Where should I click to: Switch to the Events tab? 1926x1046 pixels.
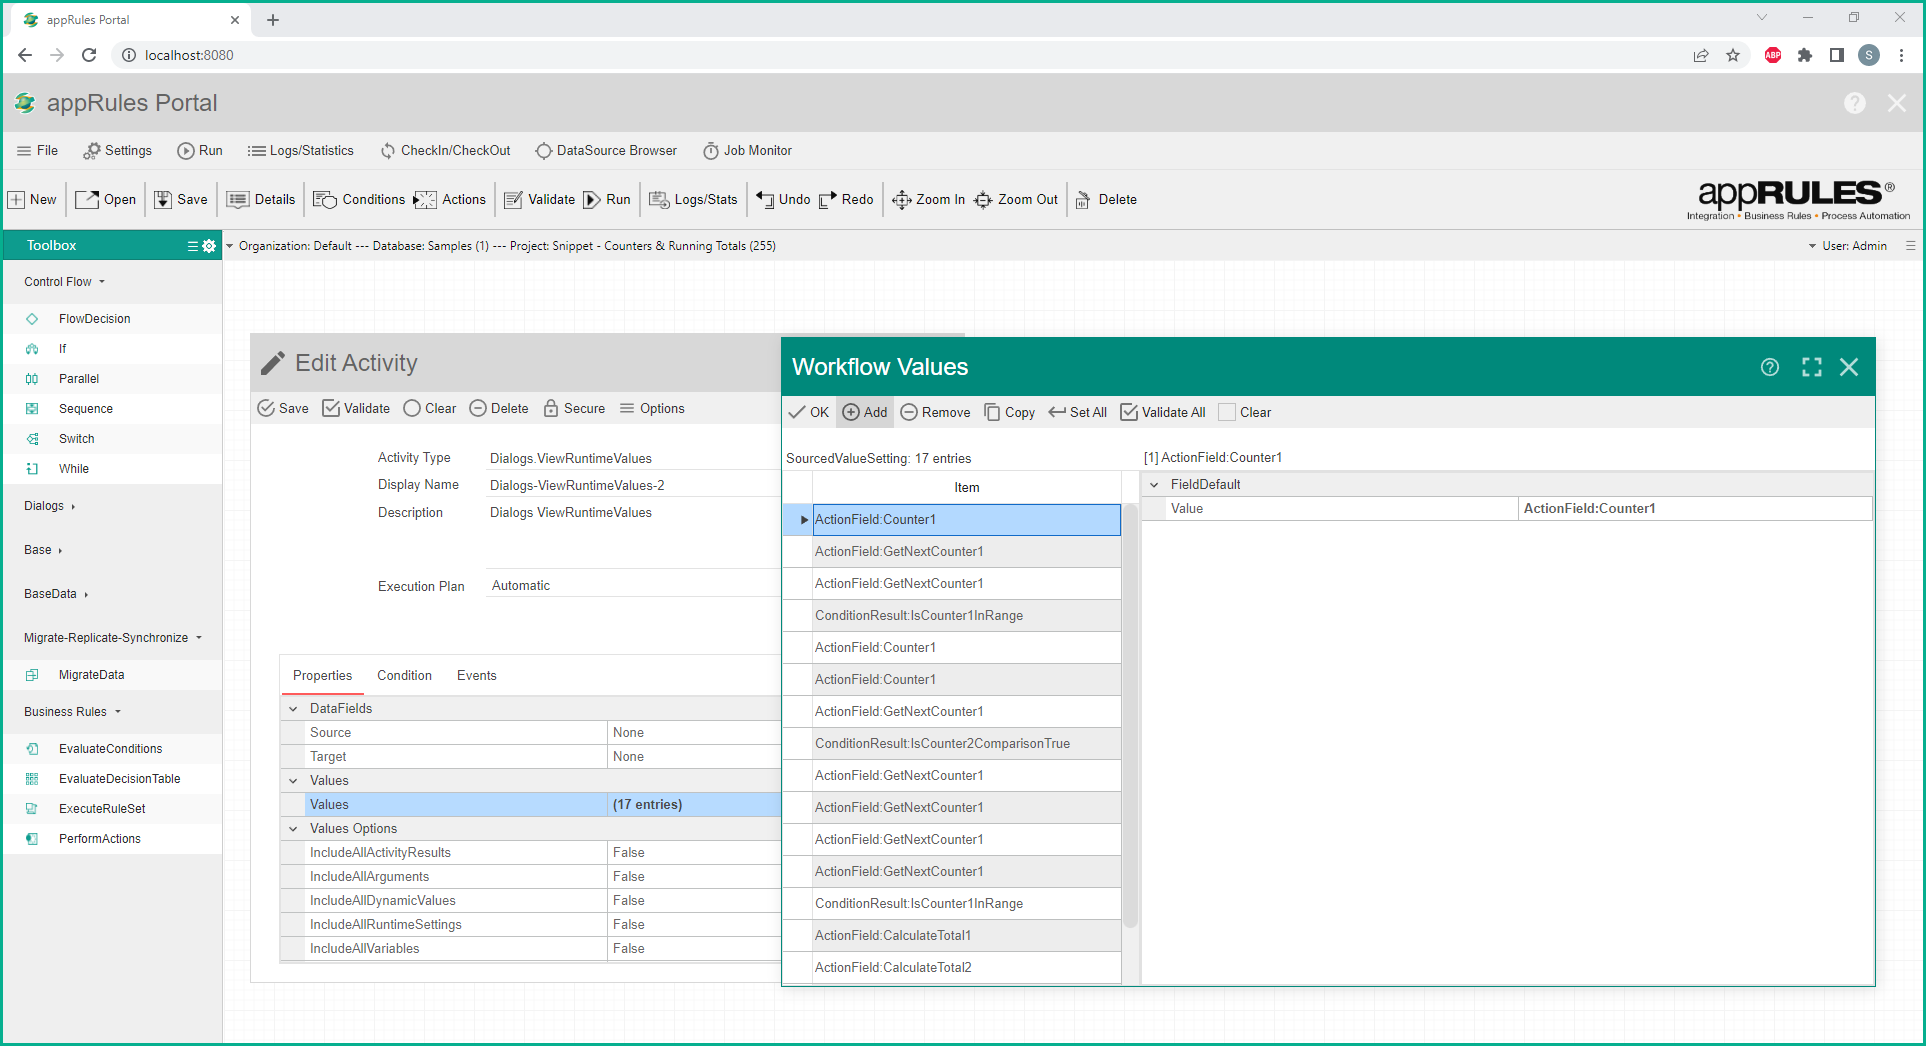click(476, 676)
